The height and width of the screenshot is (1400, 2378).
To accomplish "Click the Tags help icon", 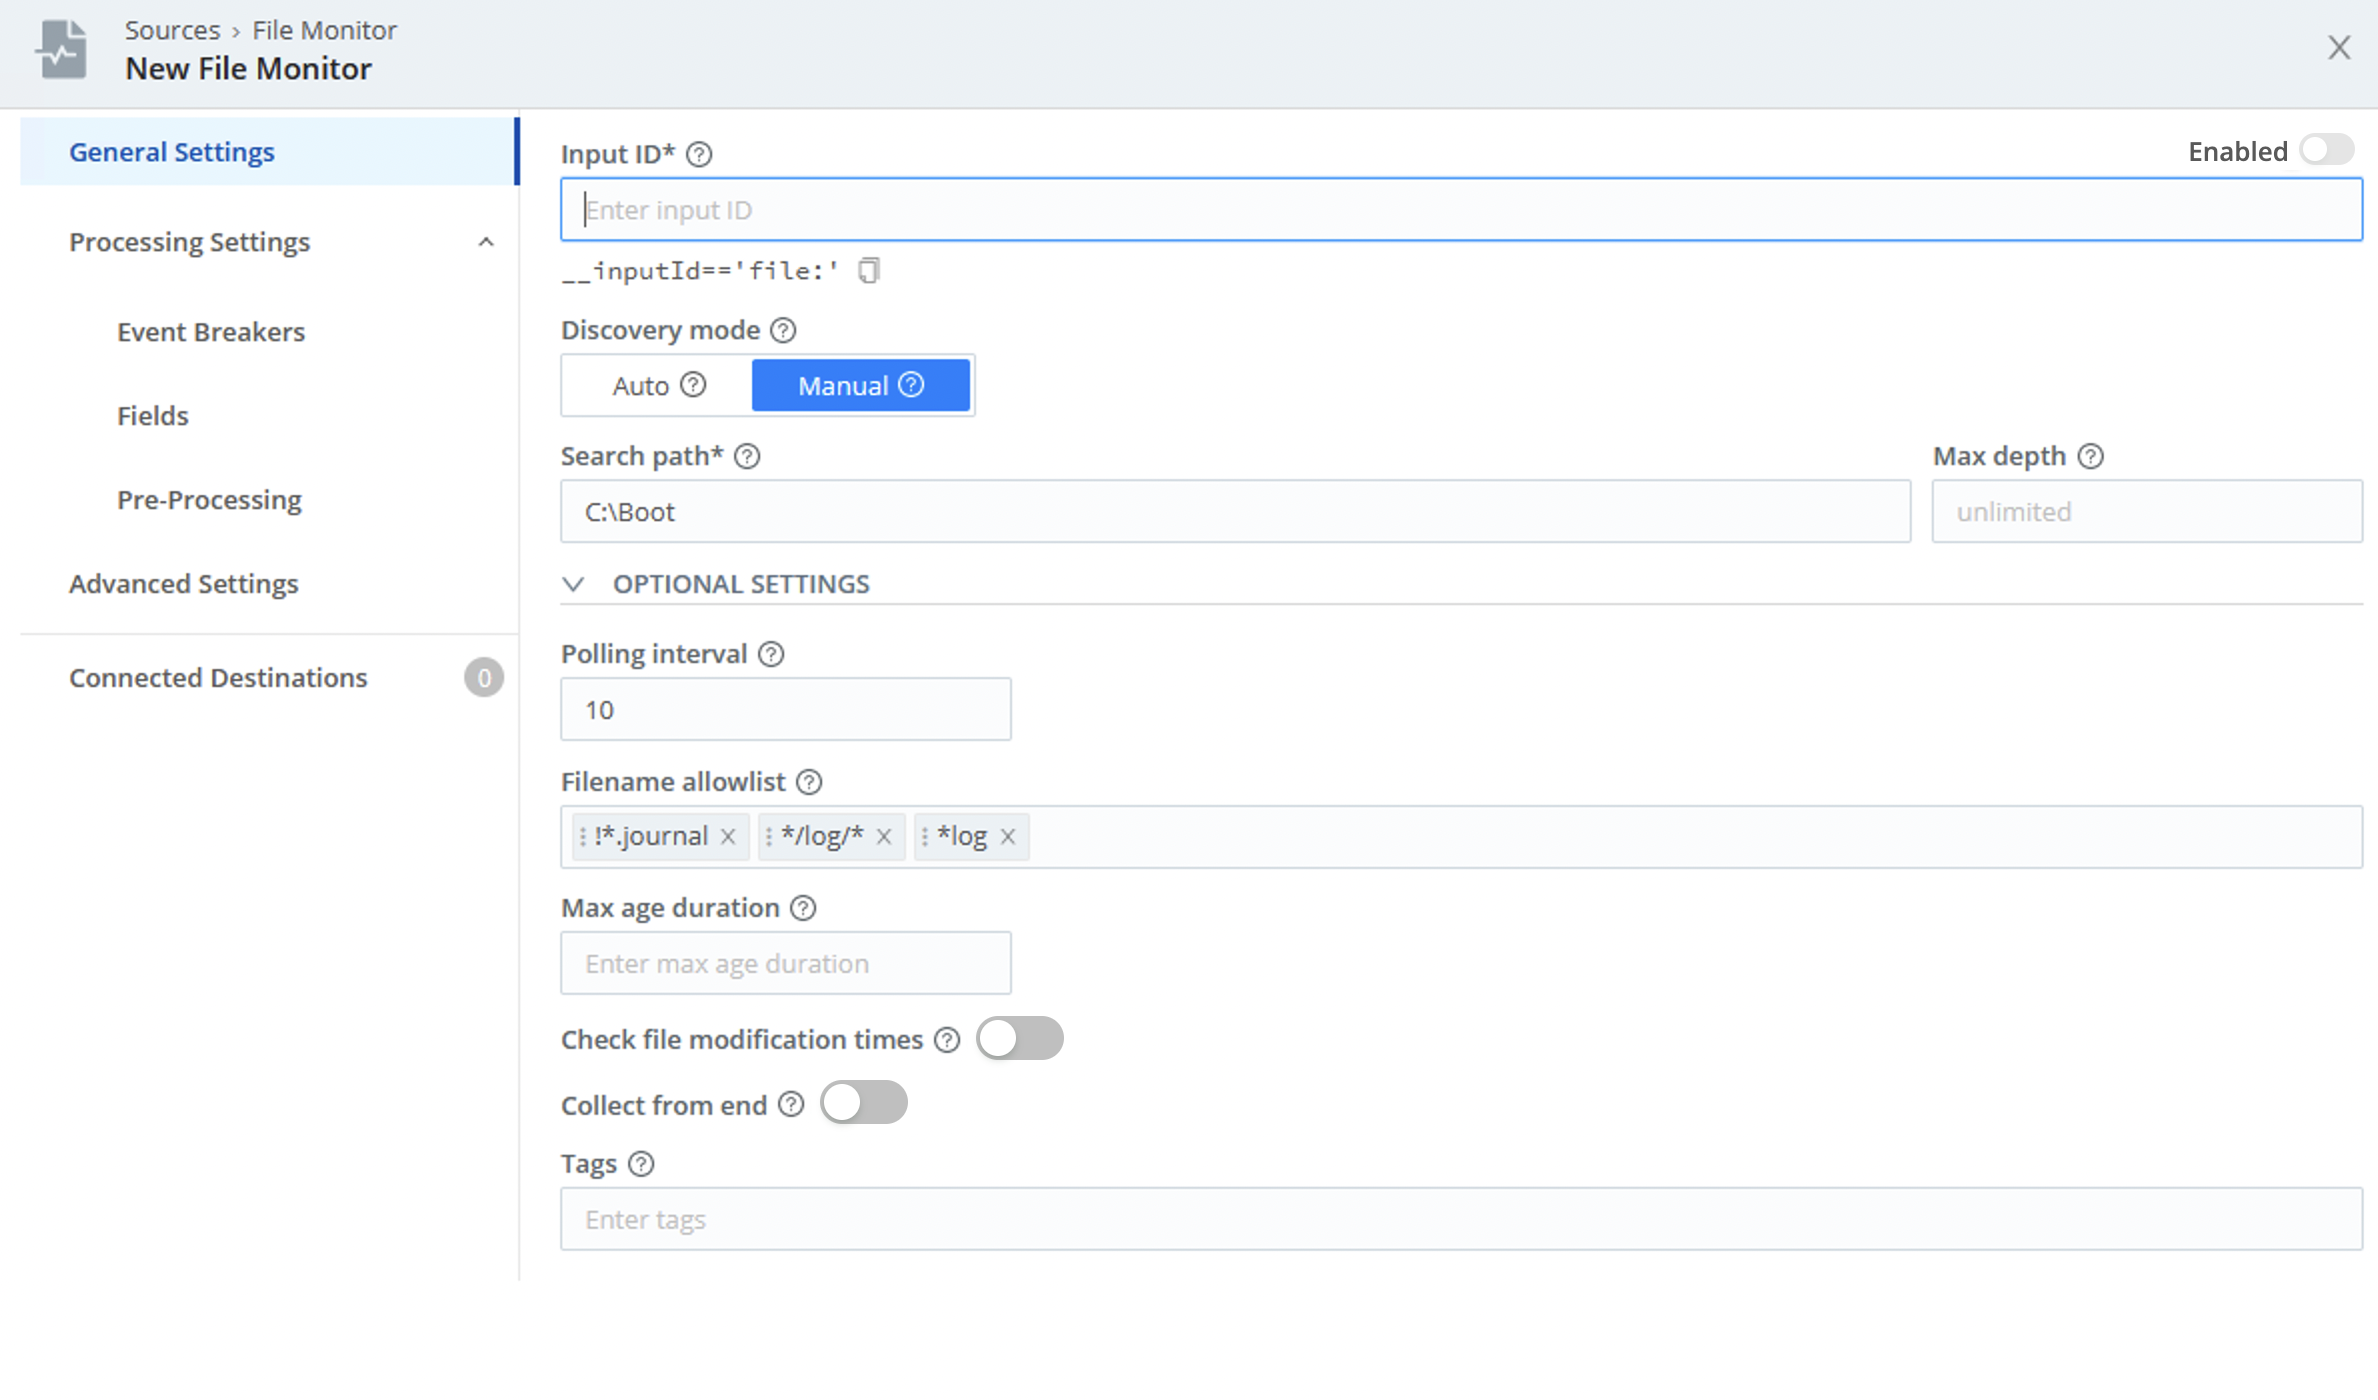I will (641, 1163).
